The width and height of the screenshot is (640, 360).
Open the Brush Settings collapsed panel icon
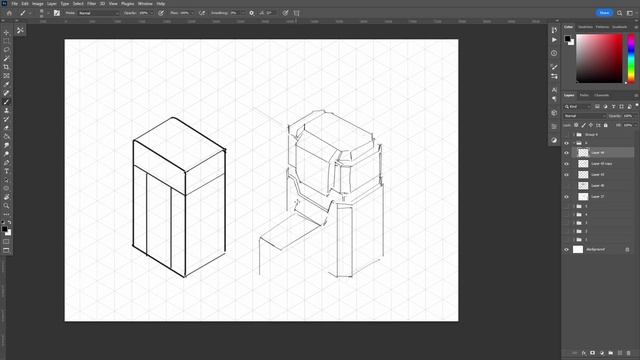(554, 67)
